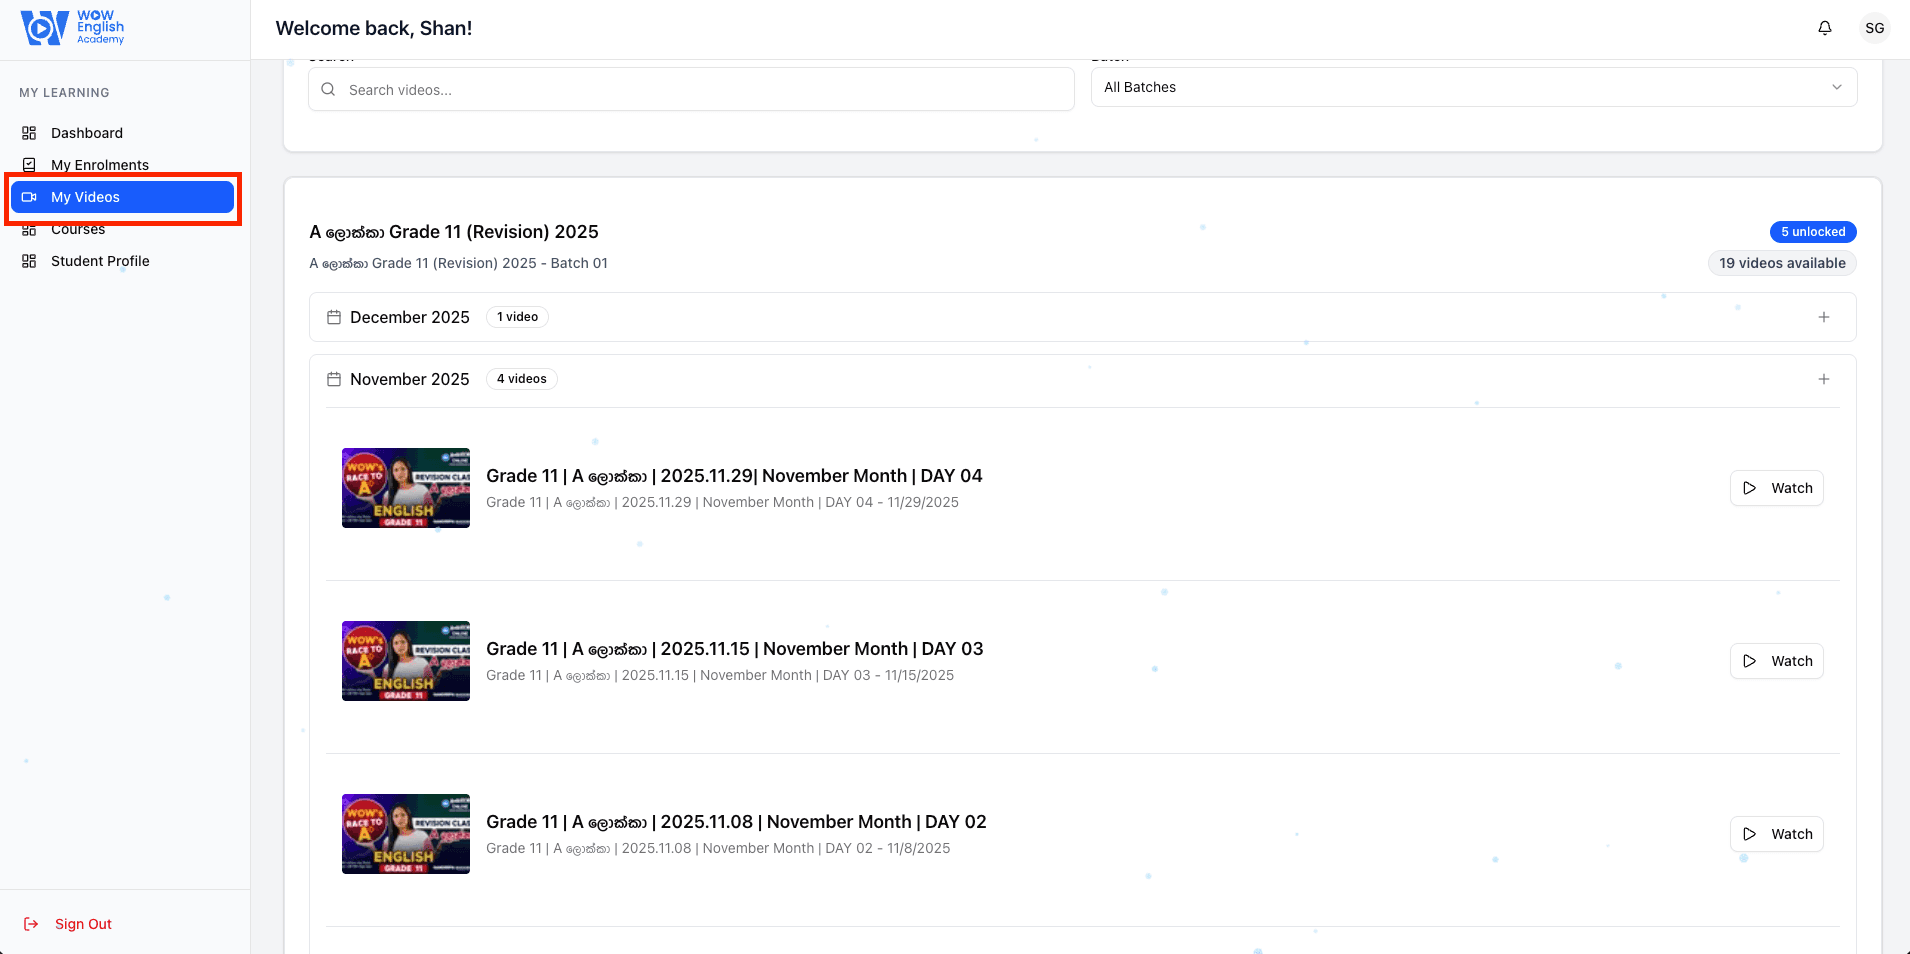Collapse the November 2025 section
Image resolution: width=1910 pixels, height=954 pixels.
tap(1823, 379)
